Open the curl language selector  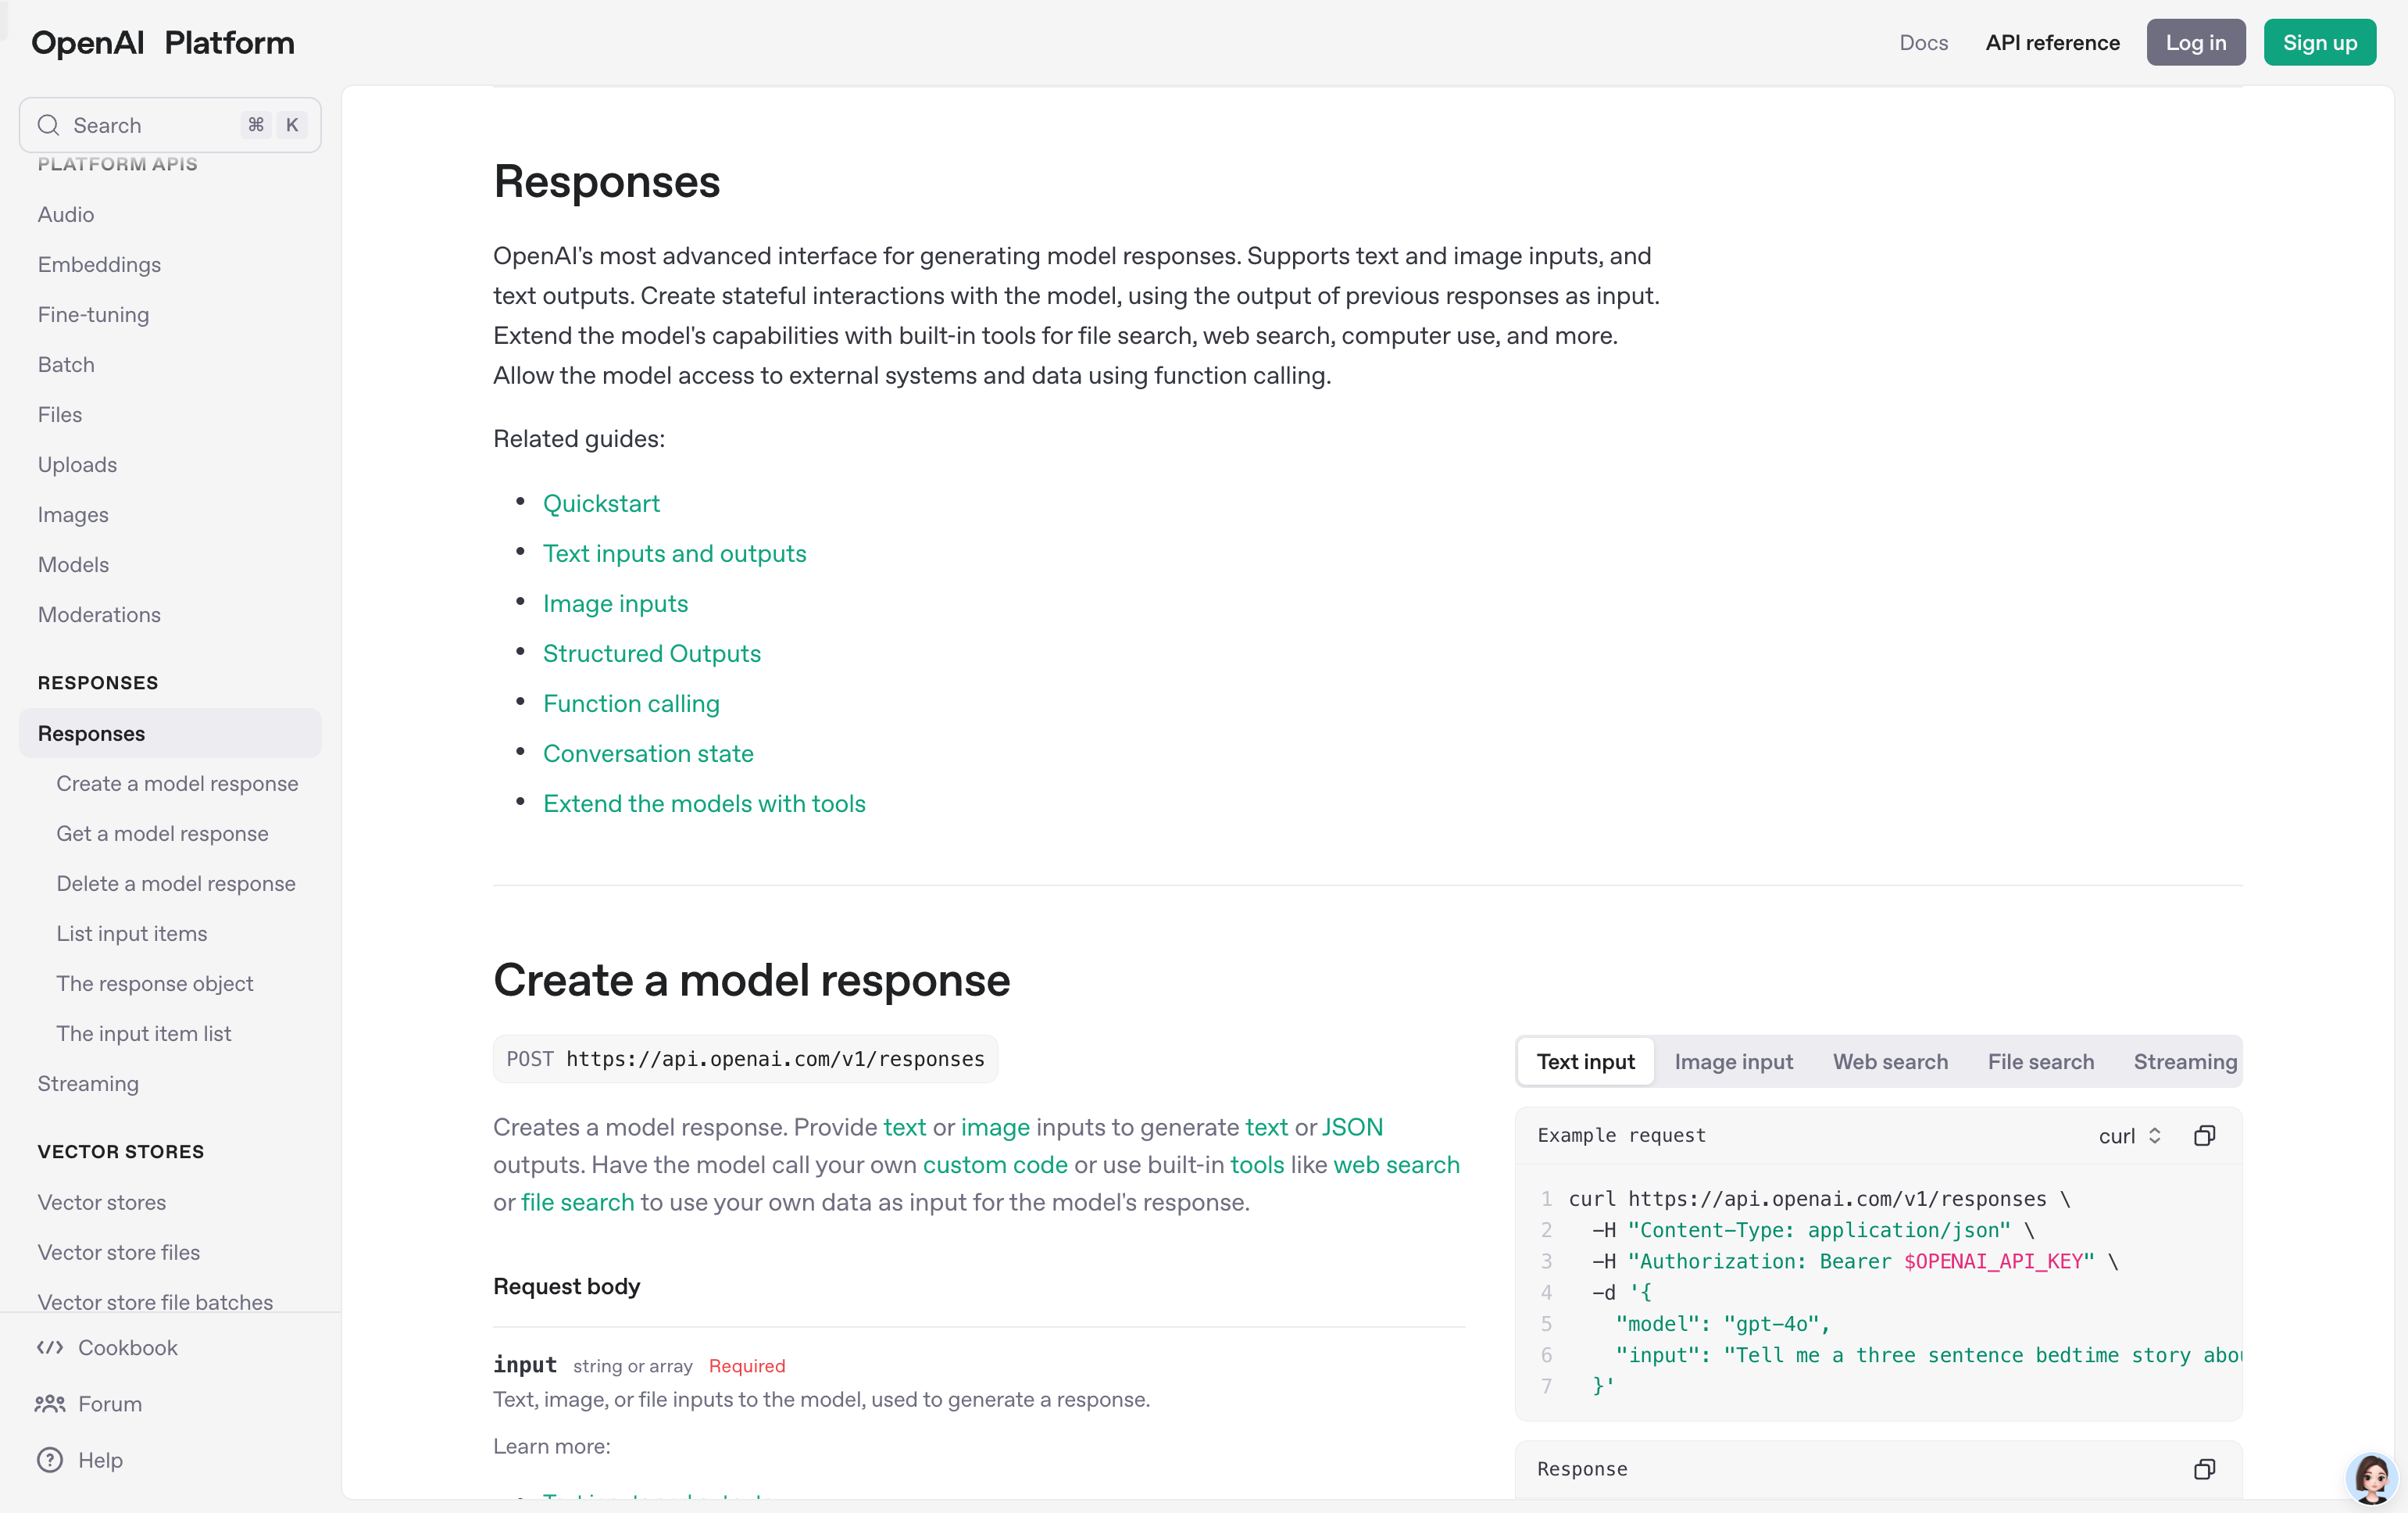(2129, 1135)
